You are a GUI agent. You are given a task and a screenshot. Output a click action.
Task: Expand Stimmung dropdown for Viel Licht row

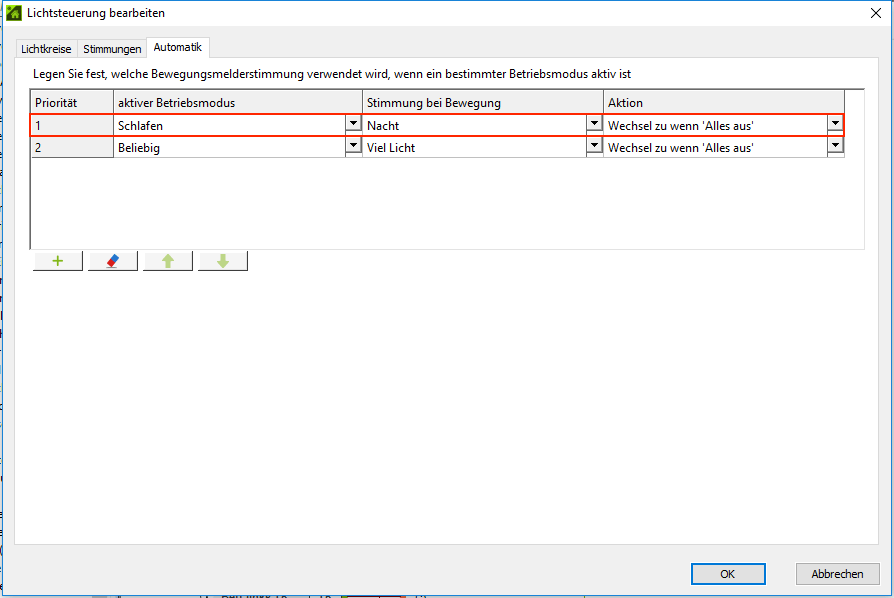[594, 146]
